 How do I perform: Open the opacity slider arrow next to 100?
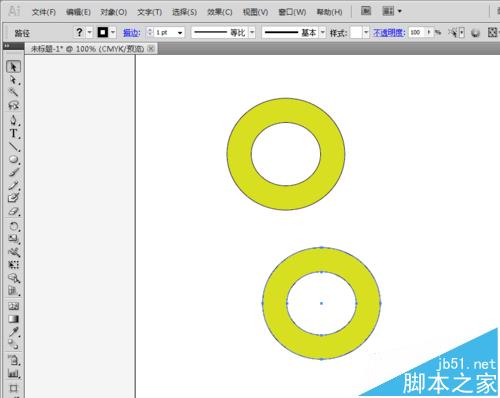pos(430,32)
